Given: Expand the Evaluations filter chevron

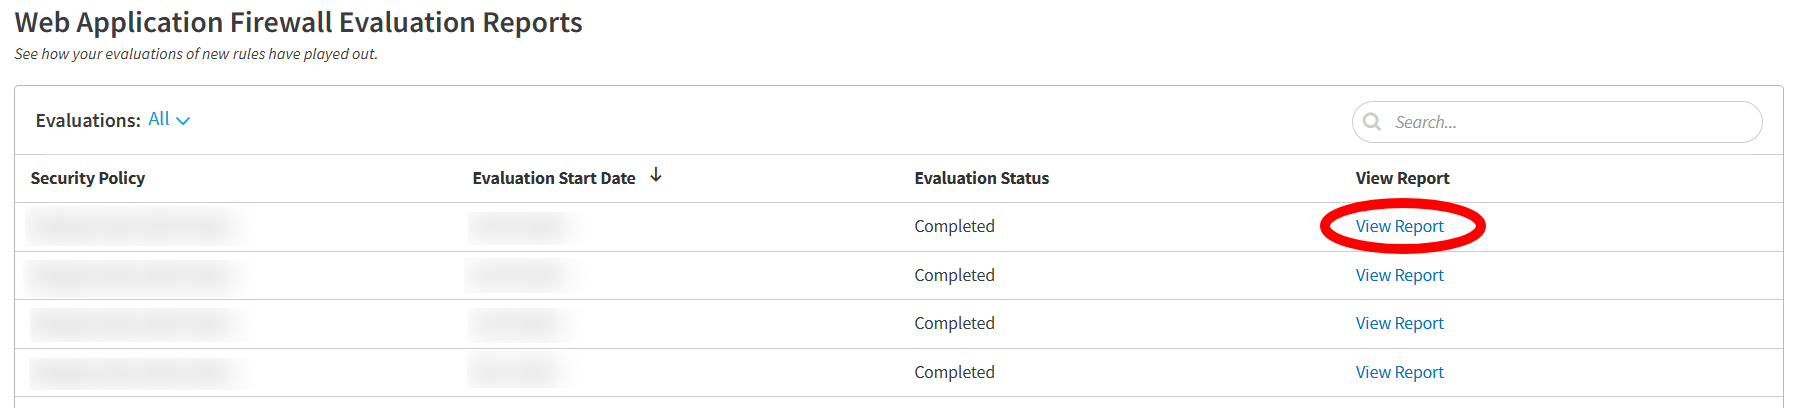Looking at the screenshot, I should click(x=183, y=121).
